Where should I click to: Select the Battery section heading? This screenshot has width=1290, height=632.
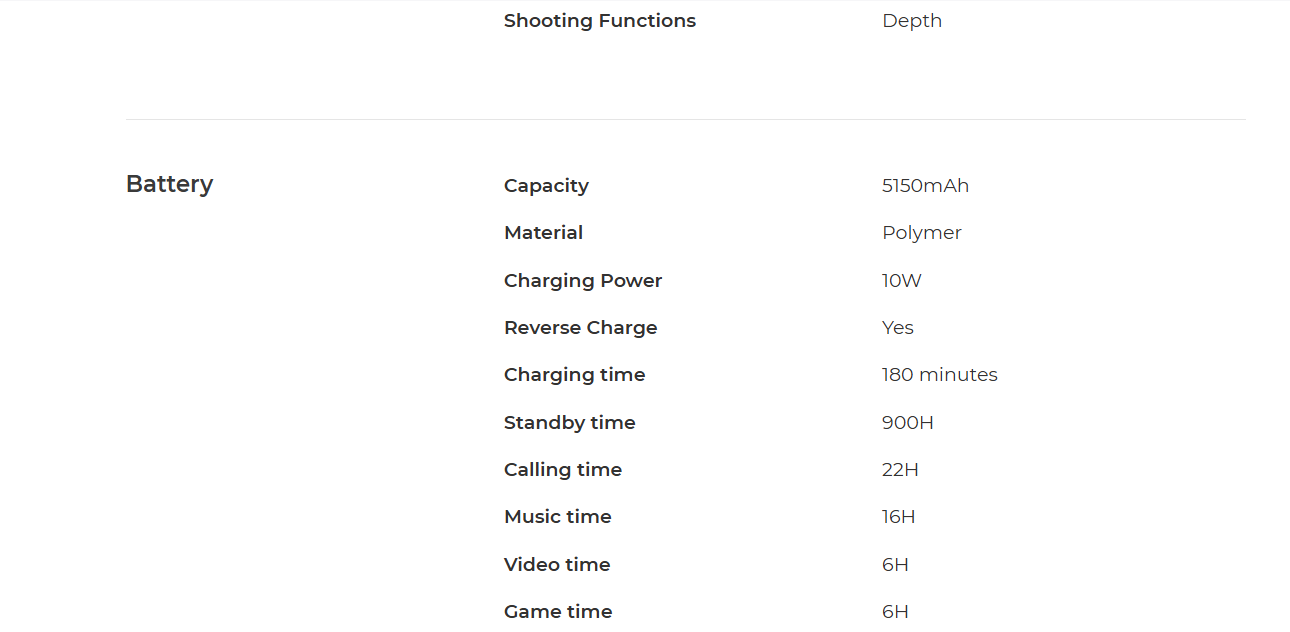point(169,185)
